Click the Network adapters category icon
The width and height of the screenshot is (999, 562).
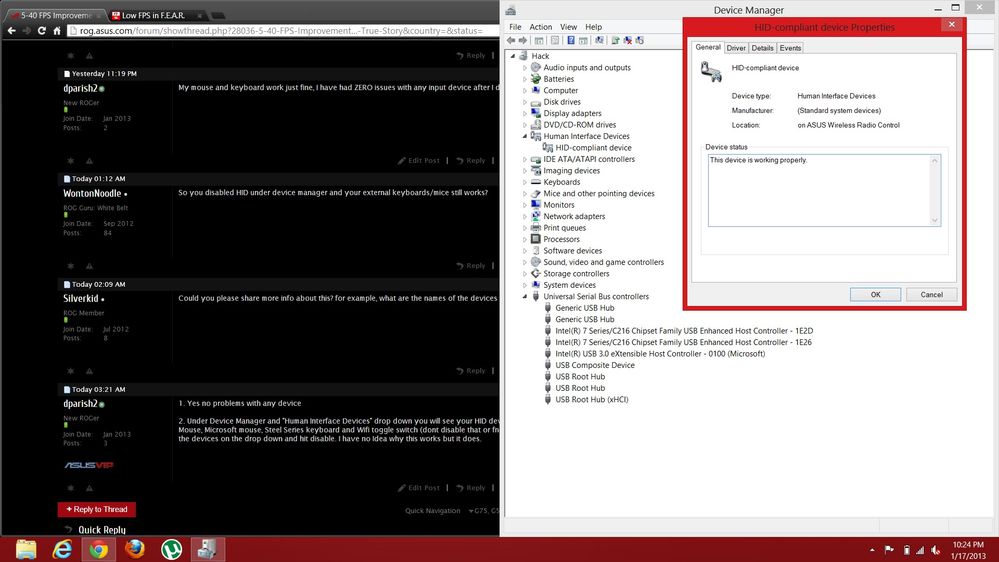click(536, 216)
